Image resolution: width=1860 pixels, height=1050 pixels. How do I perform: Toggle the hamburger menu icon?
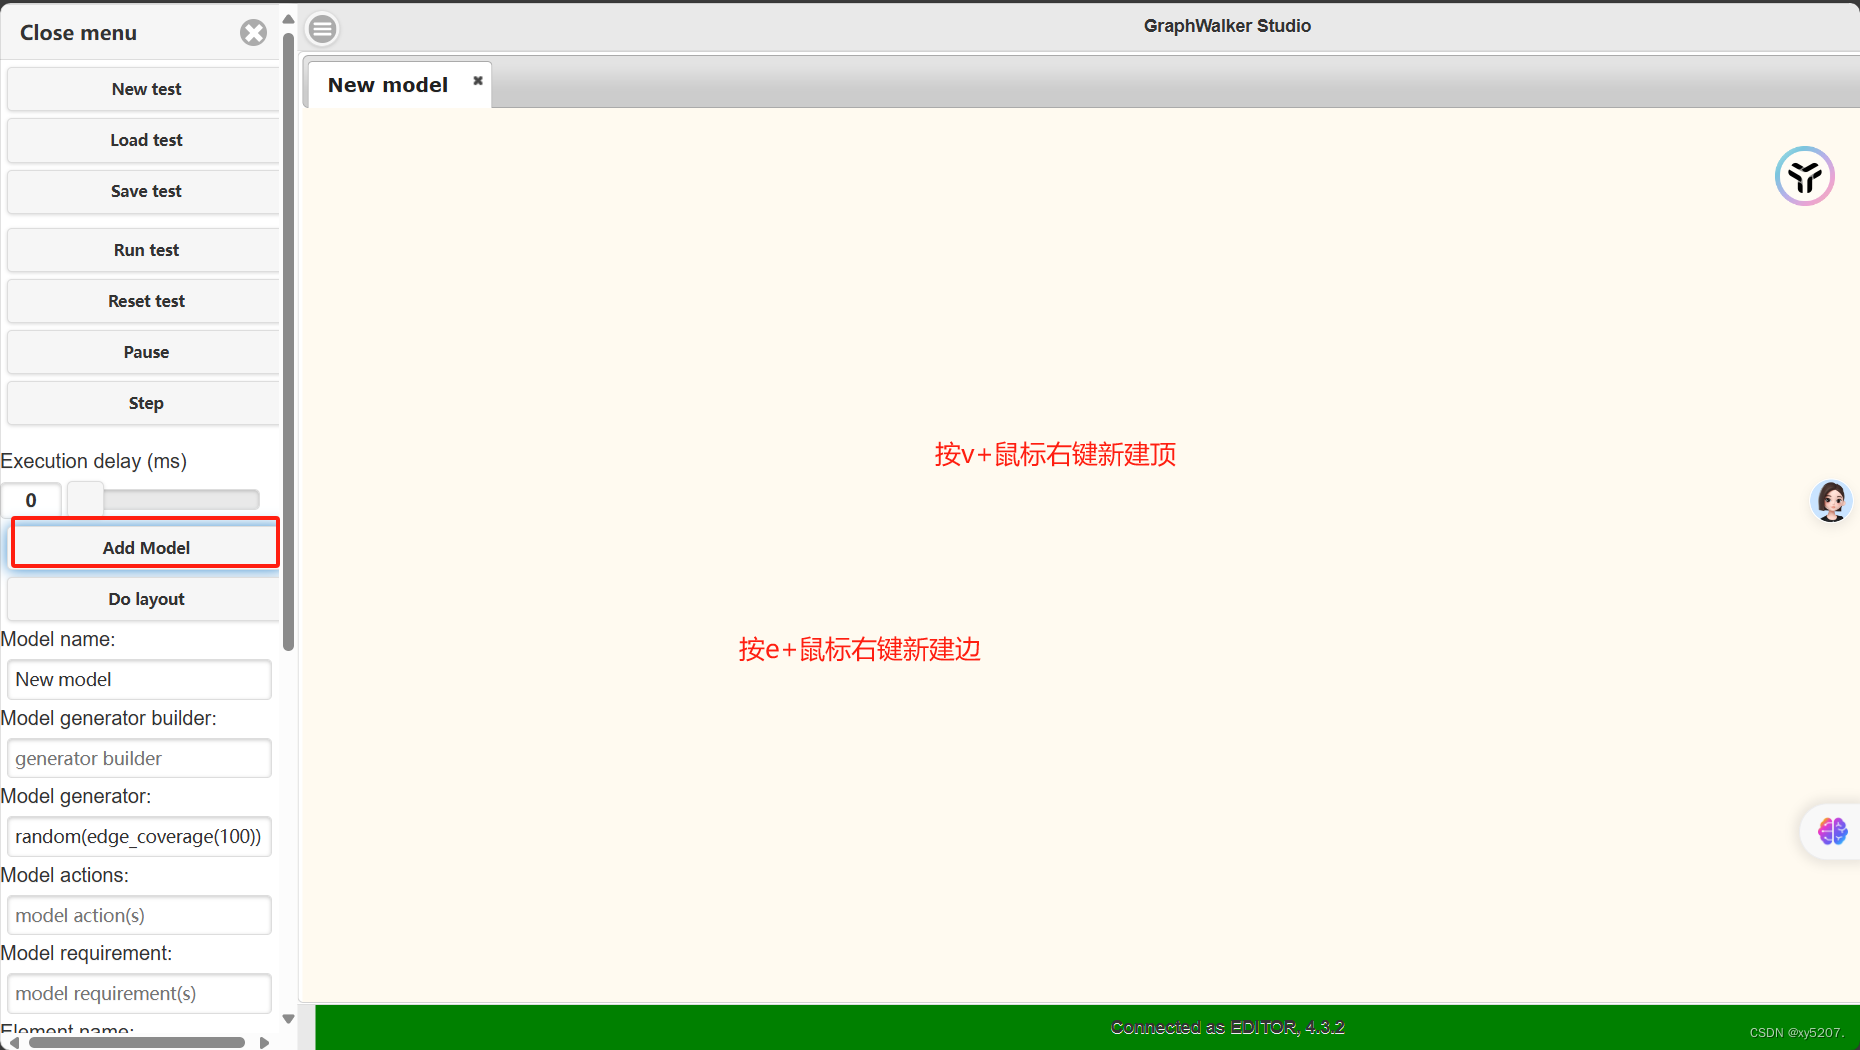pos(322,29)
